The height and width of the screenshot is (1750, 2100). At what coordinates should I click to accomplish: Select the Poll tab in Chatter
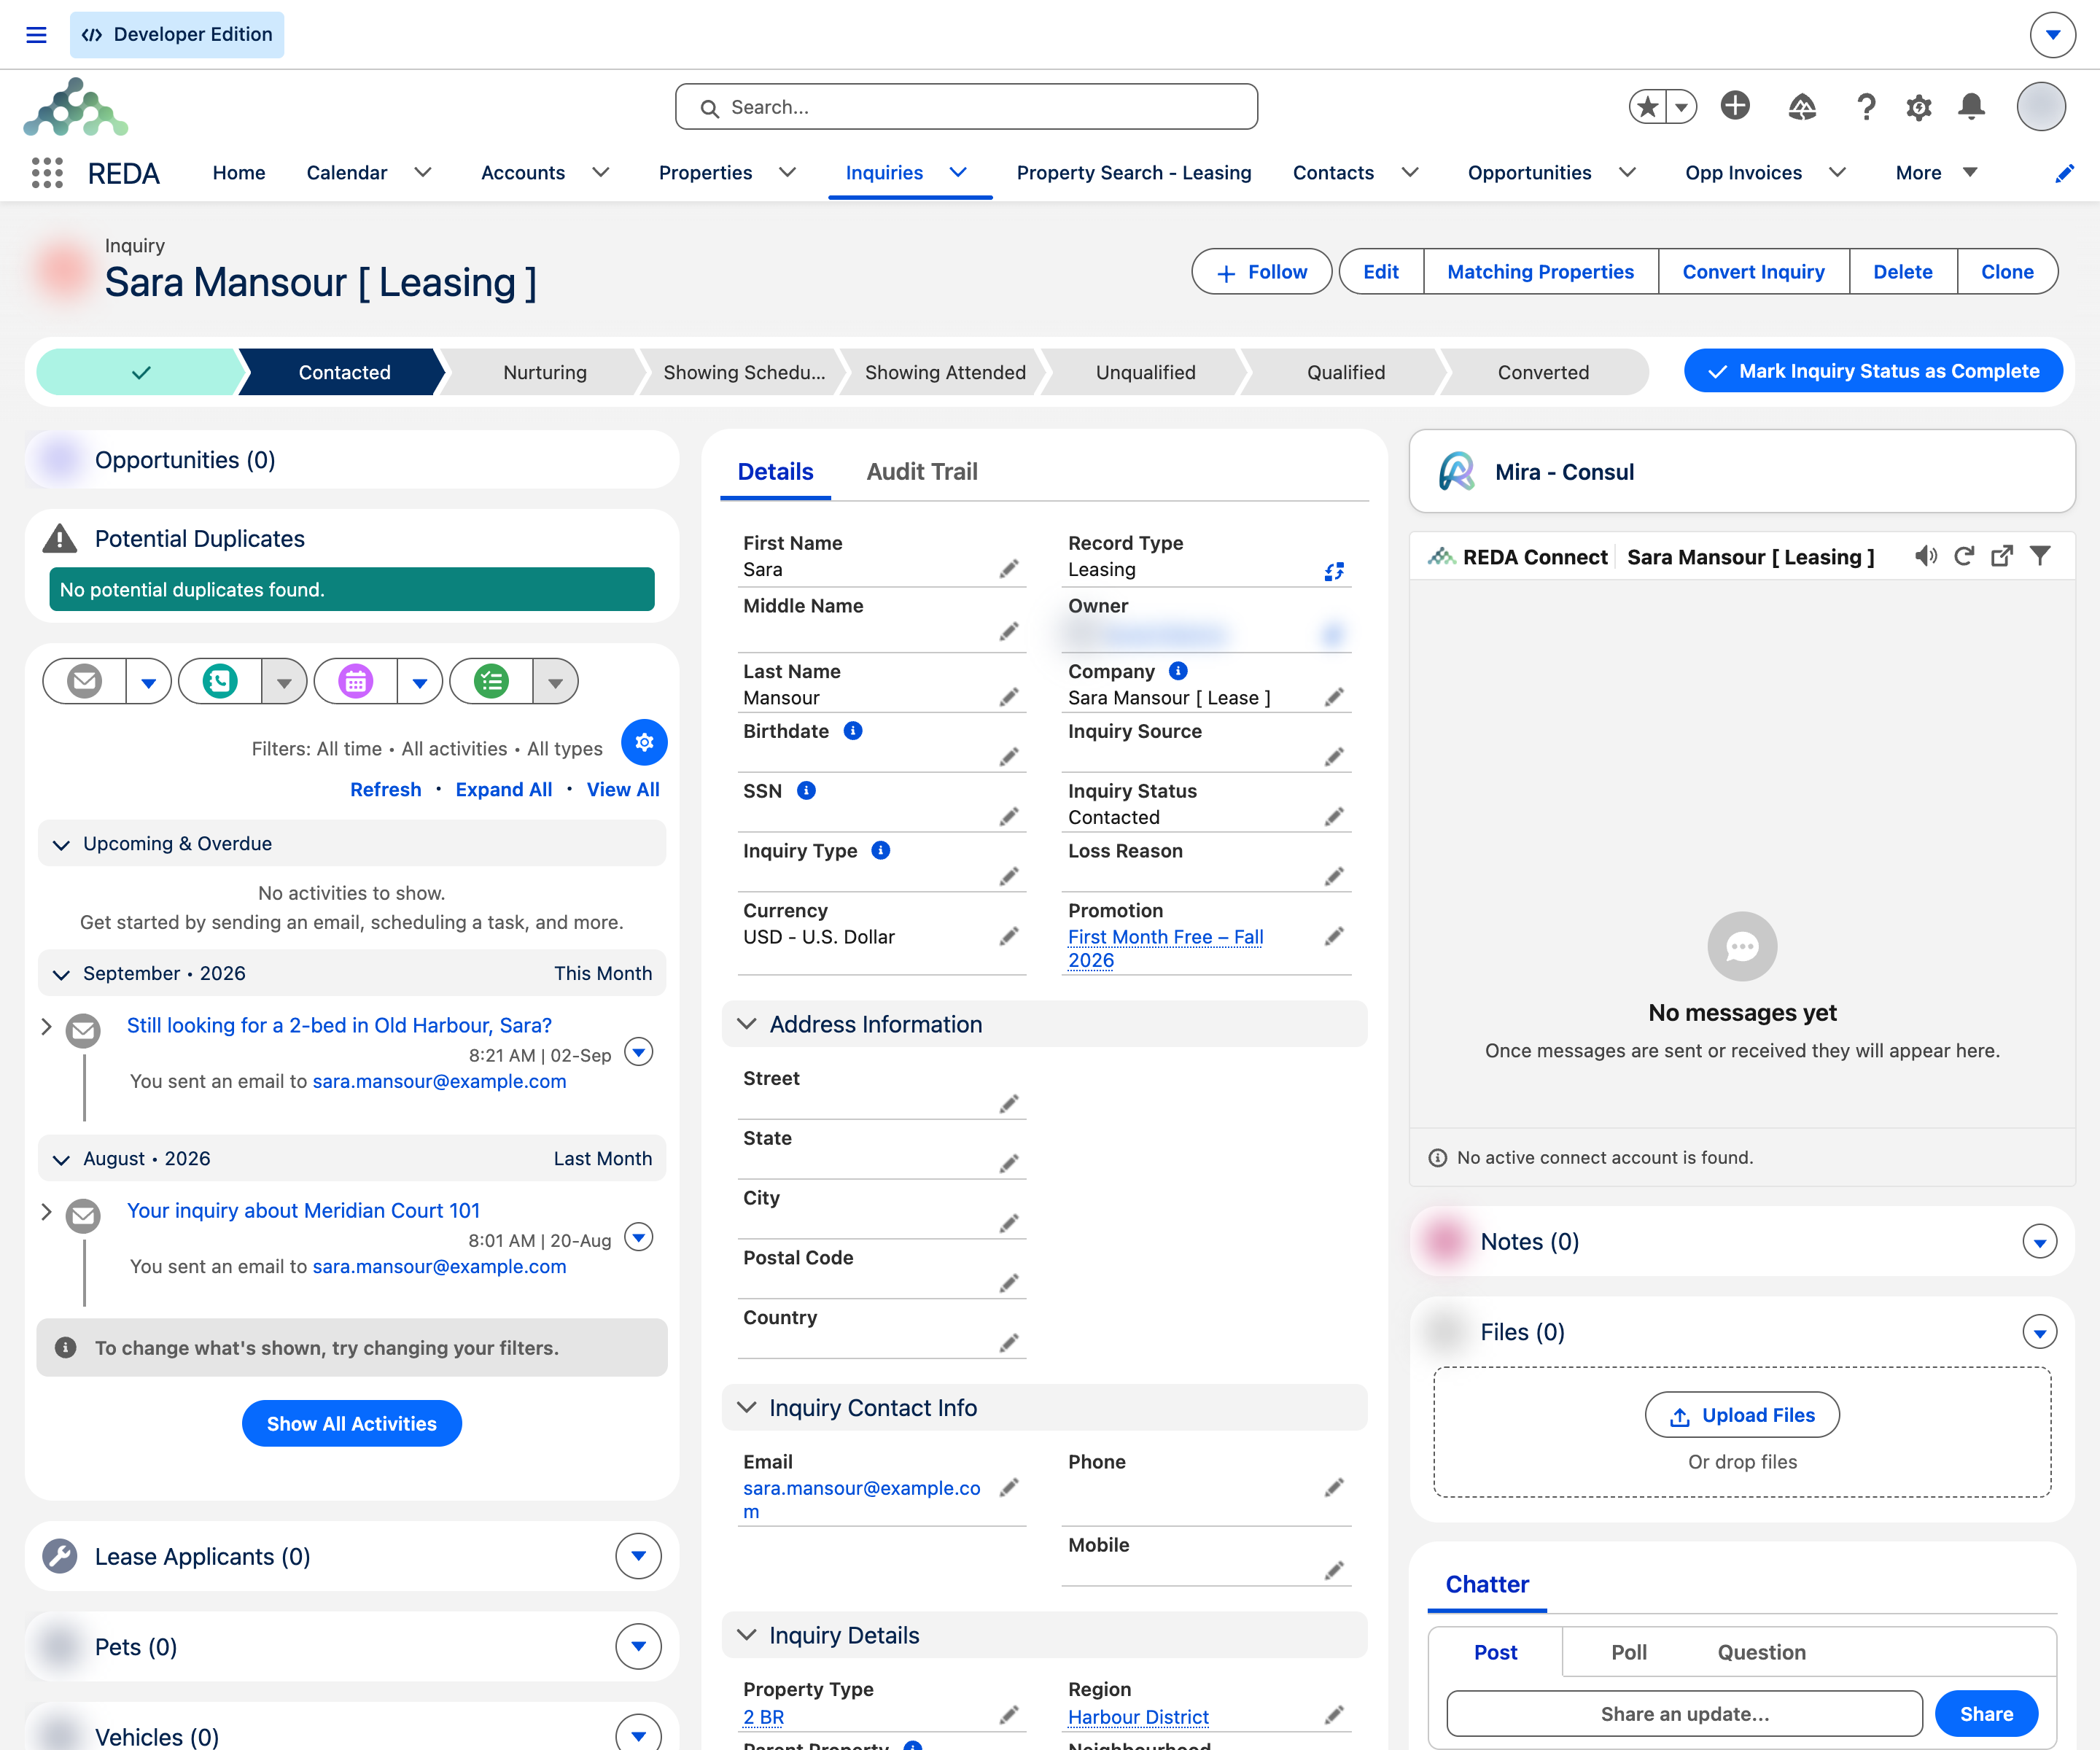(x=1628, y=1653)
